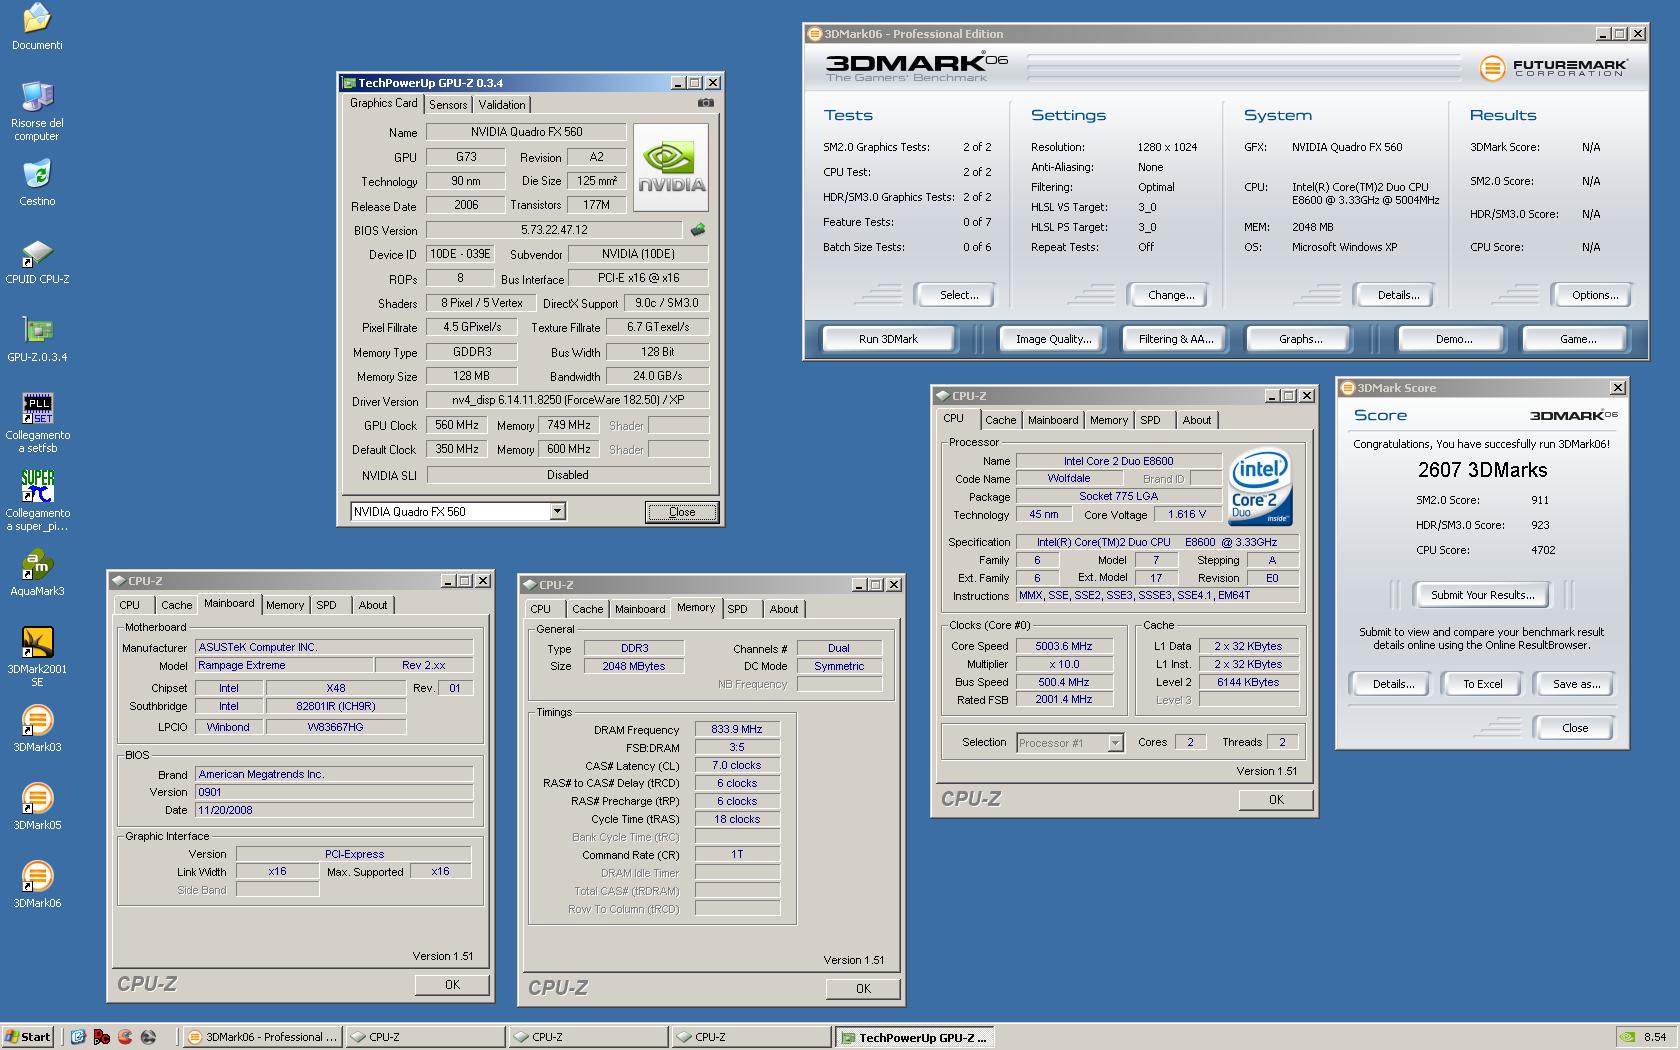Viewport: 1680px width, 1050px height.
Task: Open the Memory tab in the CPU-Z Mainboard window
Action: click(x=285, y=605)
